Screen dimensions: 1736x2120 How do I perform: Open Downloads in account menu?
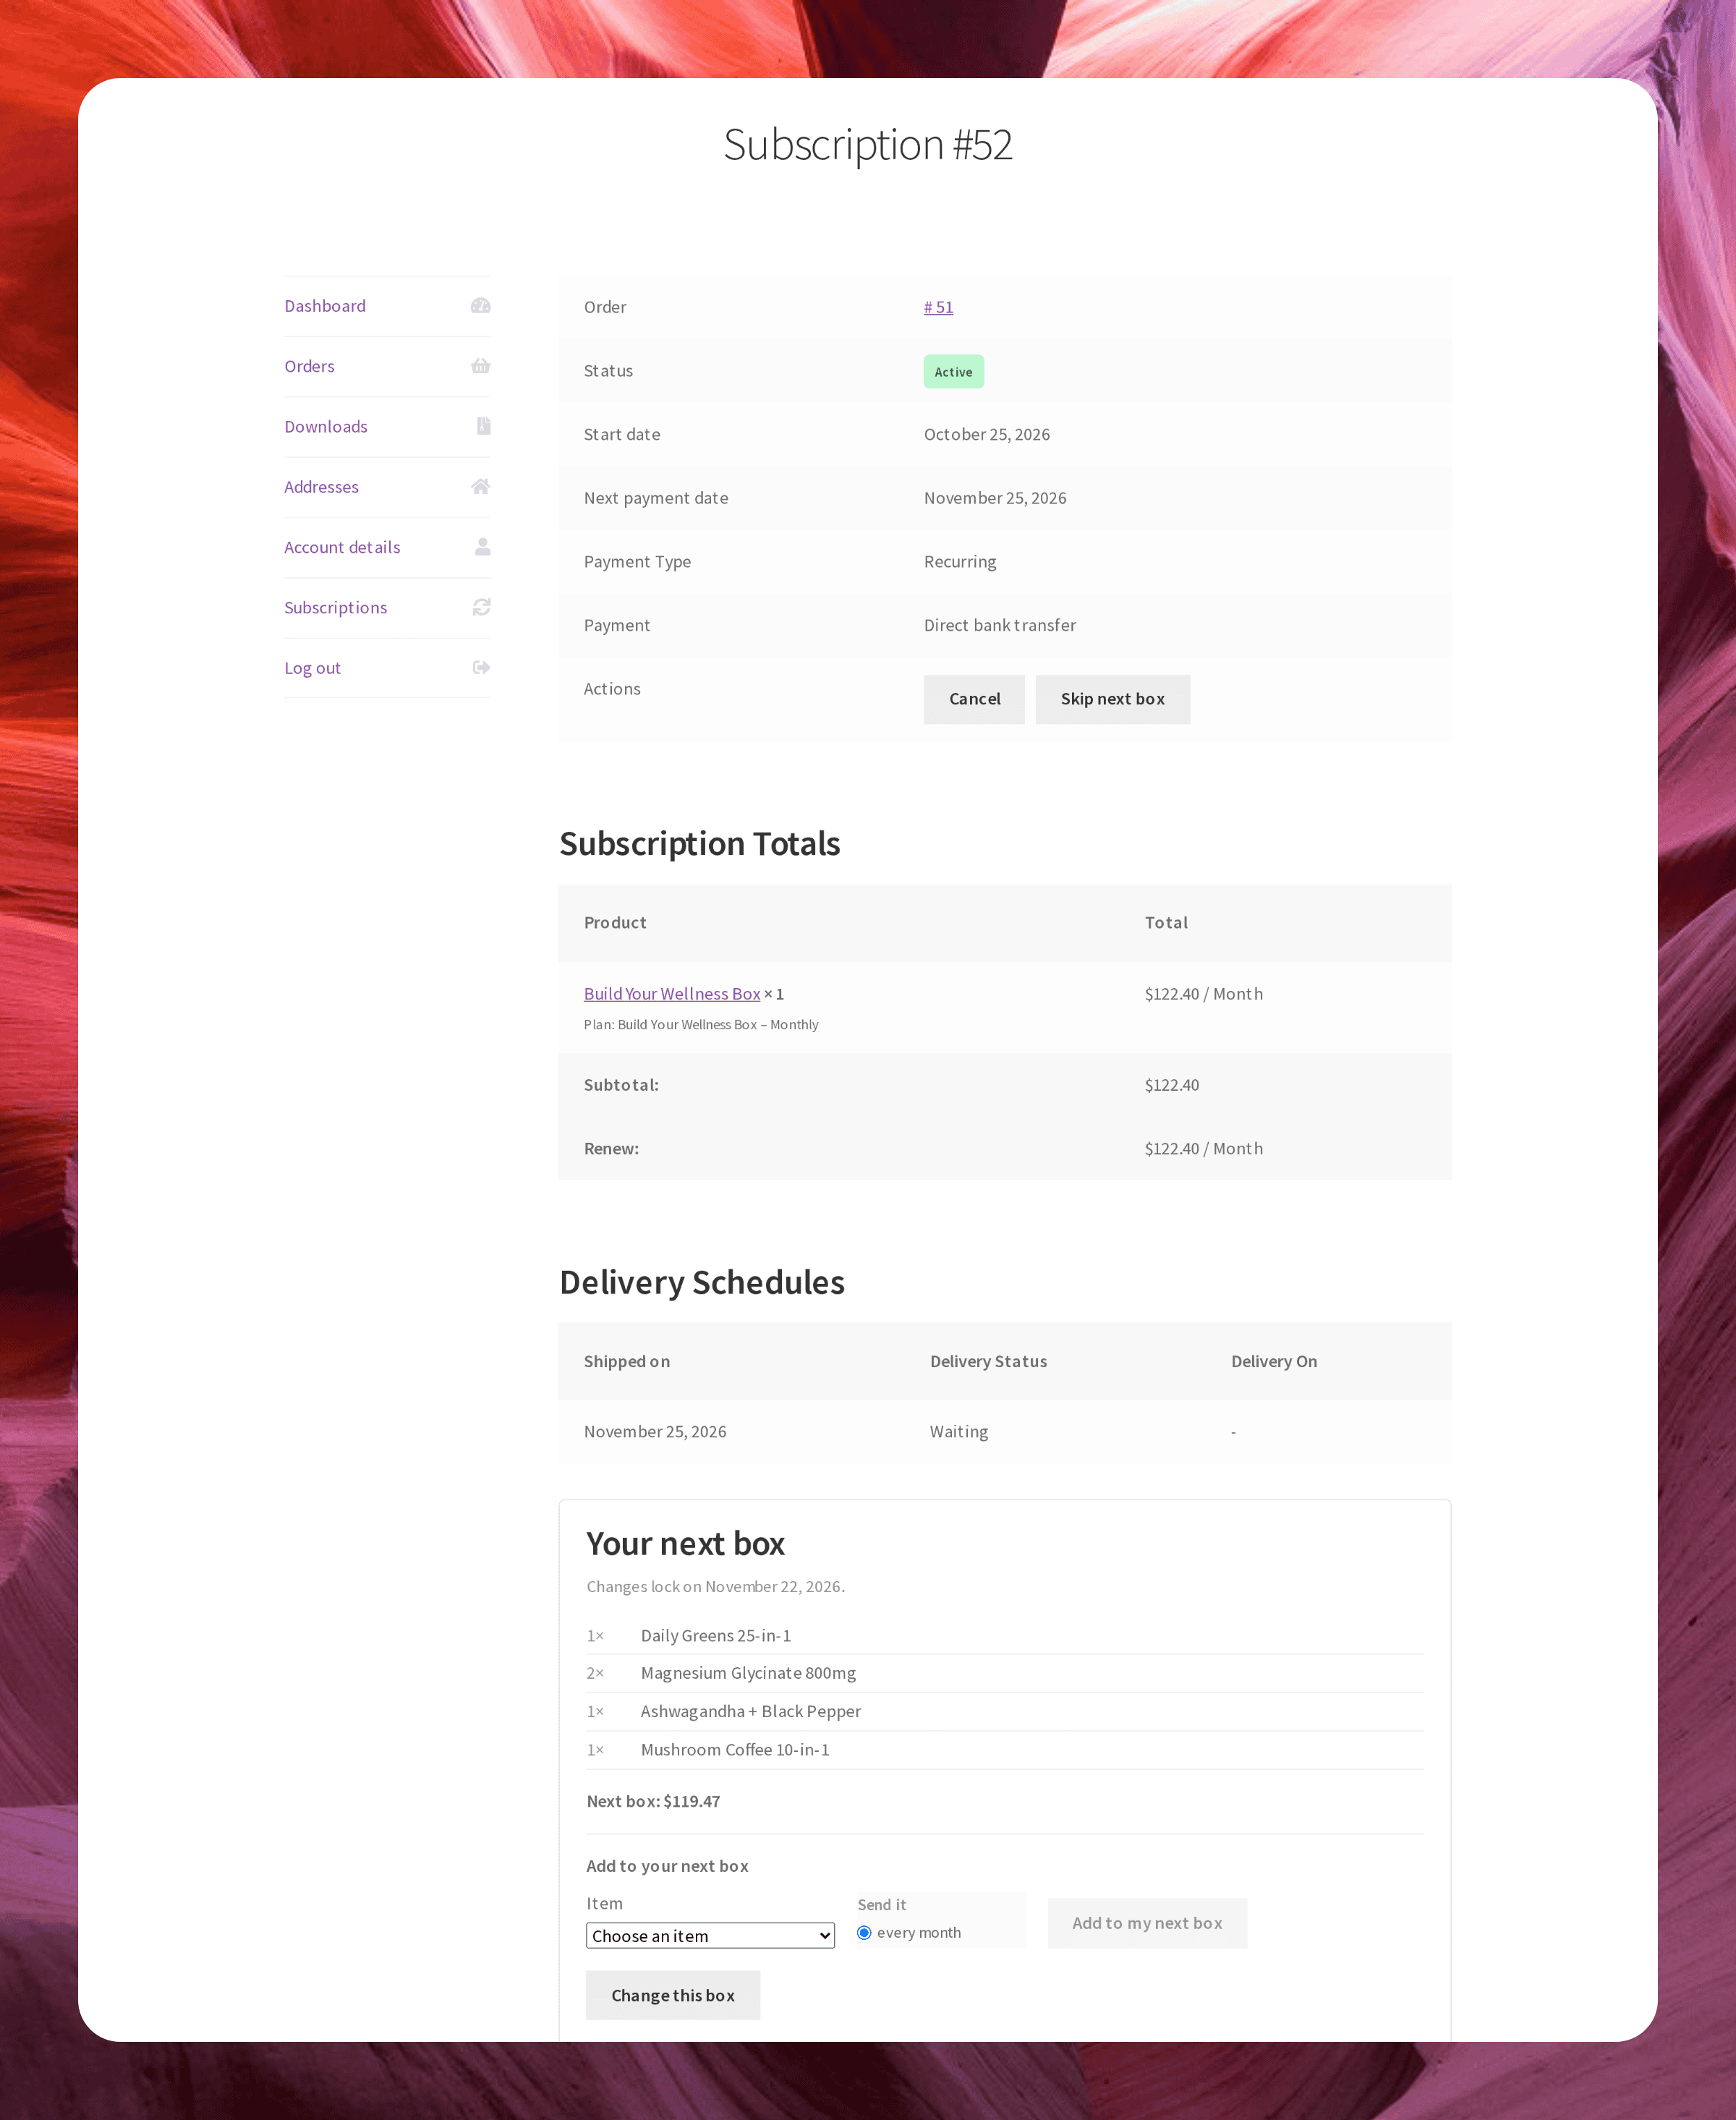tap(326, 427)
